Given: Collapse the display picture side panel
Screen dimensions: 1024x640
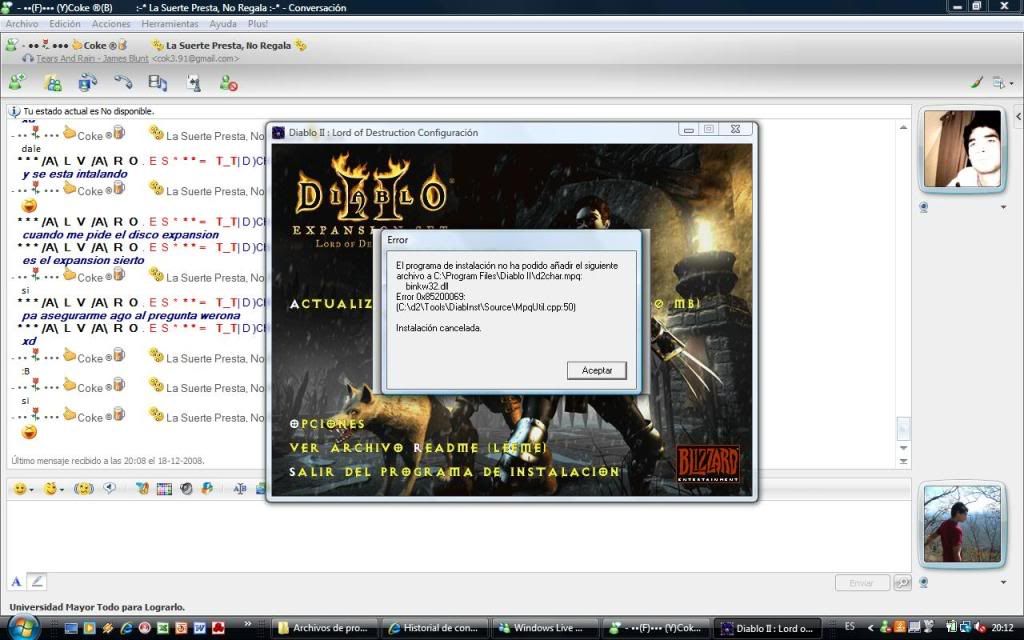Looking at the screenshot, I should [1018, 117].
